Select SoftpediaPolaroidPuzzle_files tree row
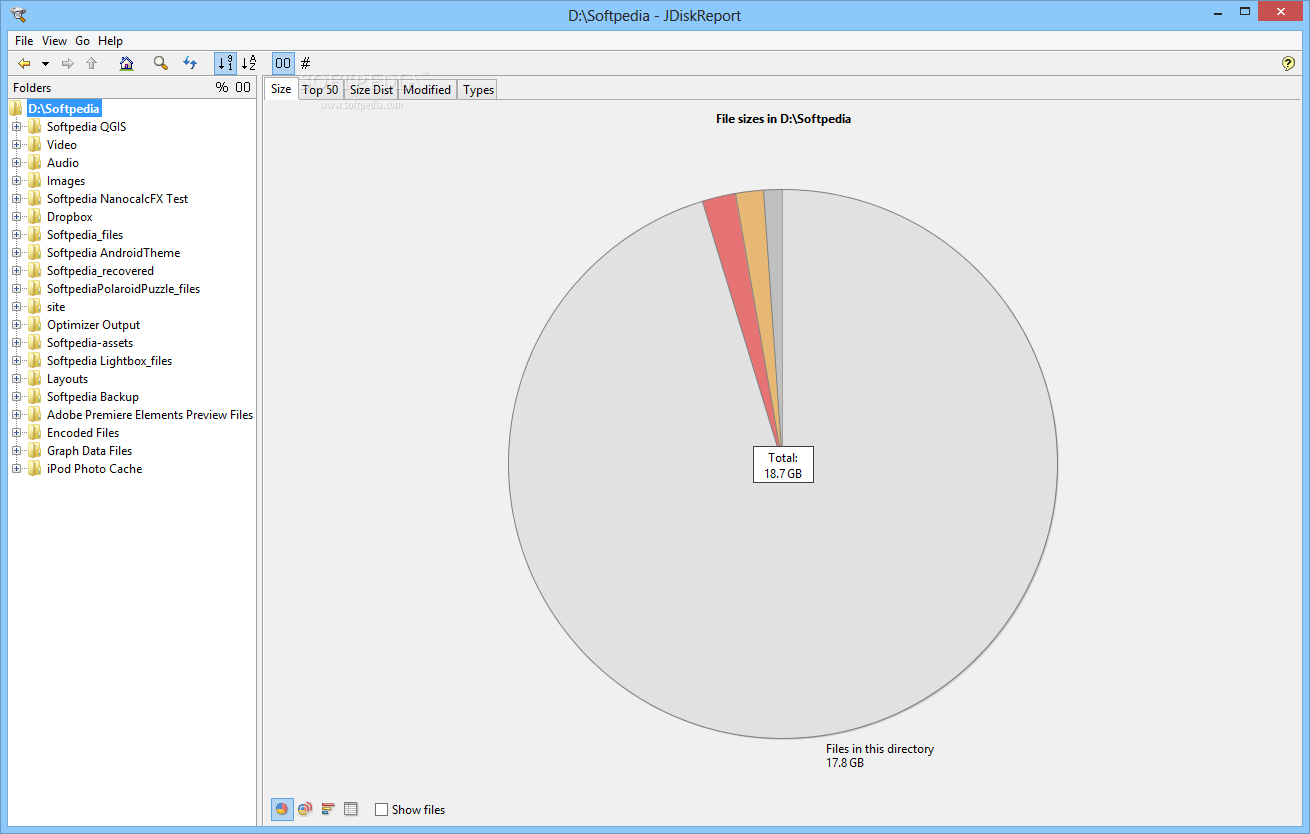The width and height of the screenshot is (1310, 834). [x=123, y=289]
